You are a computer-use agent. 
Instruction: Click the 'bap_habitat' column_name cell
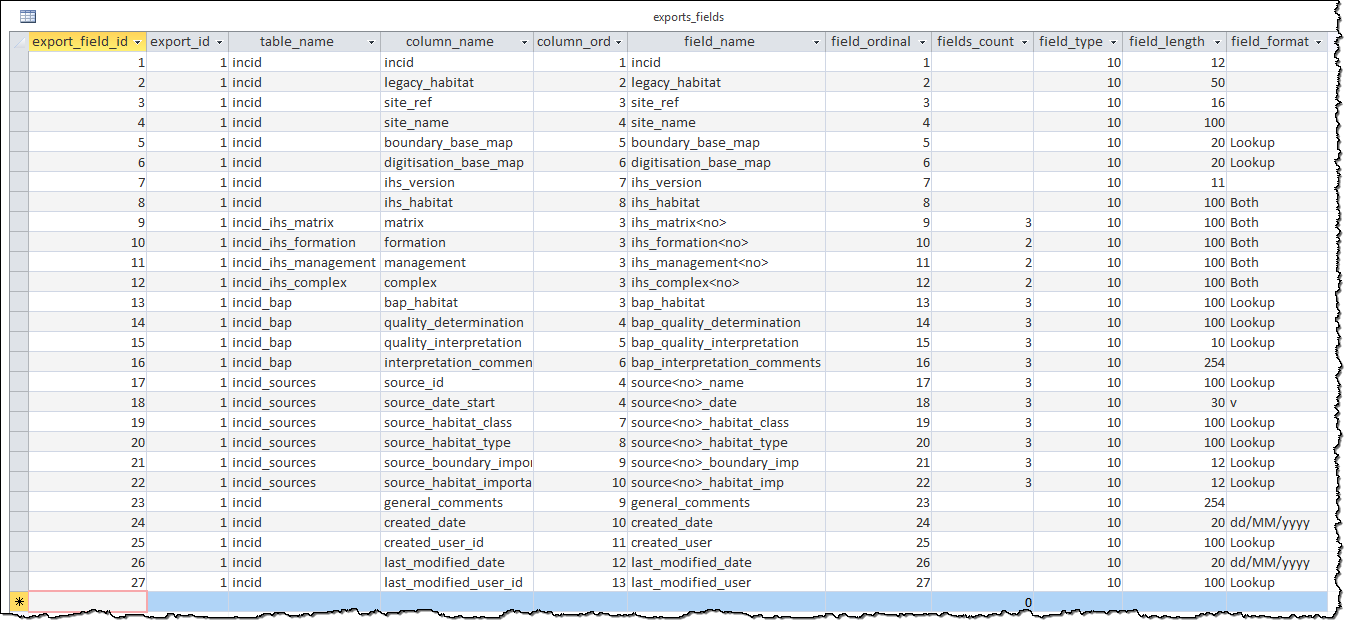(457, 302)
